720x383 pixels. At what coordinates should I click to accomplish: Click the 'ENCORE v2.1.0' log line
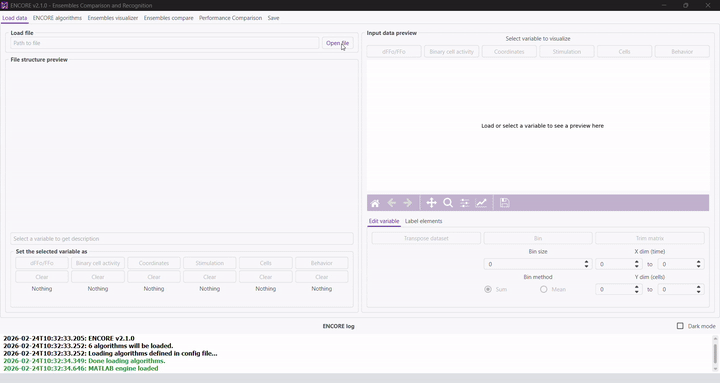(69, 338)
